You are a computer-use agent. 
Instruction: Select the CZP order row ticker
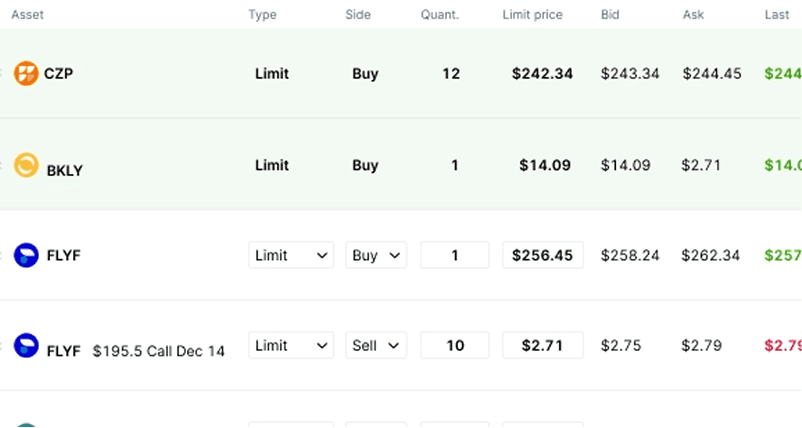(60, 73)
